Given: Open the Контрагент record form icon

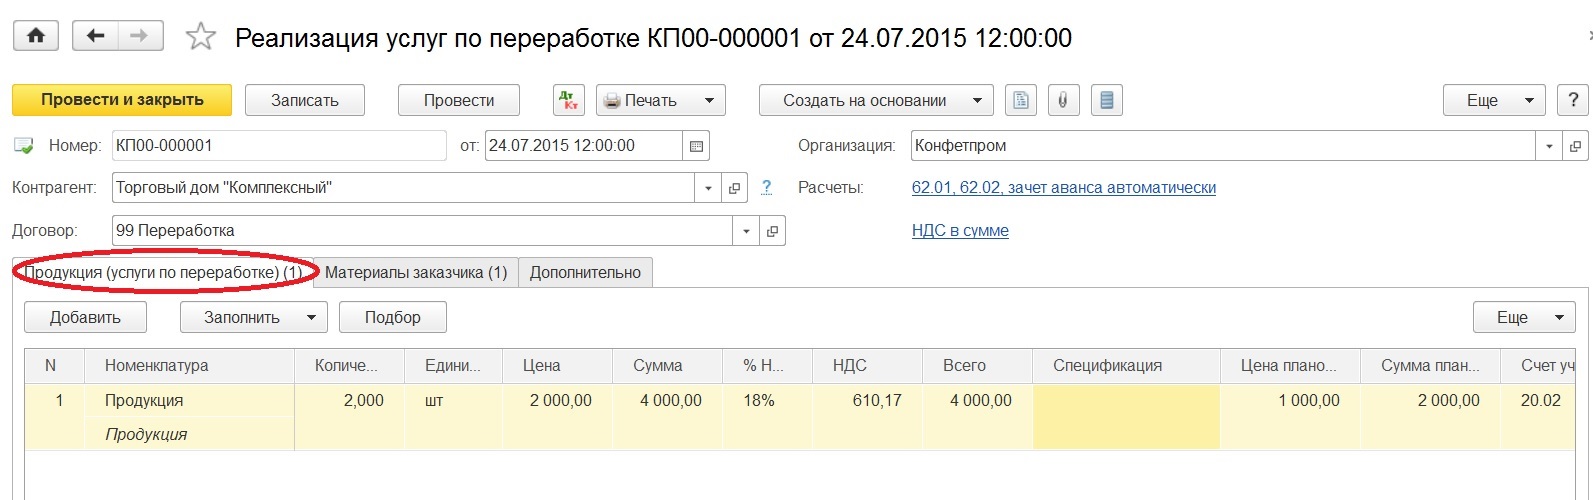Looking at the screenshot, I should (734, 188).
